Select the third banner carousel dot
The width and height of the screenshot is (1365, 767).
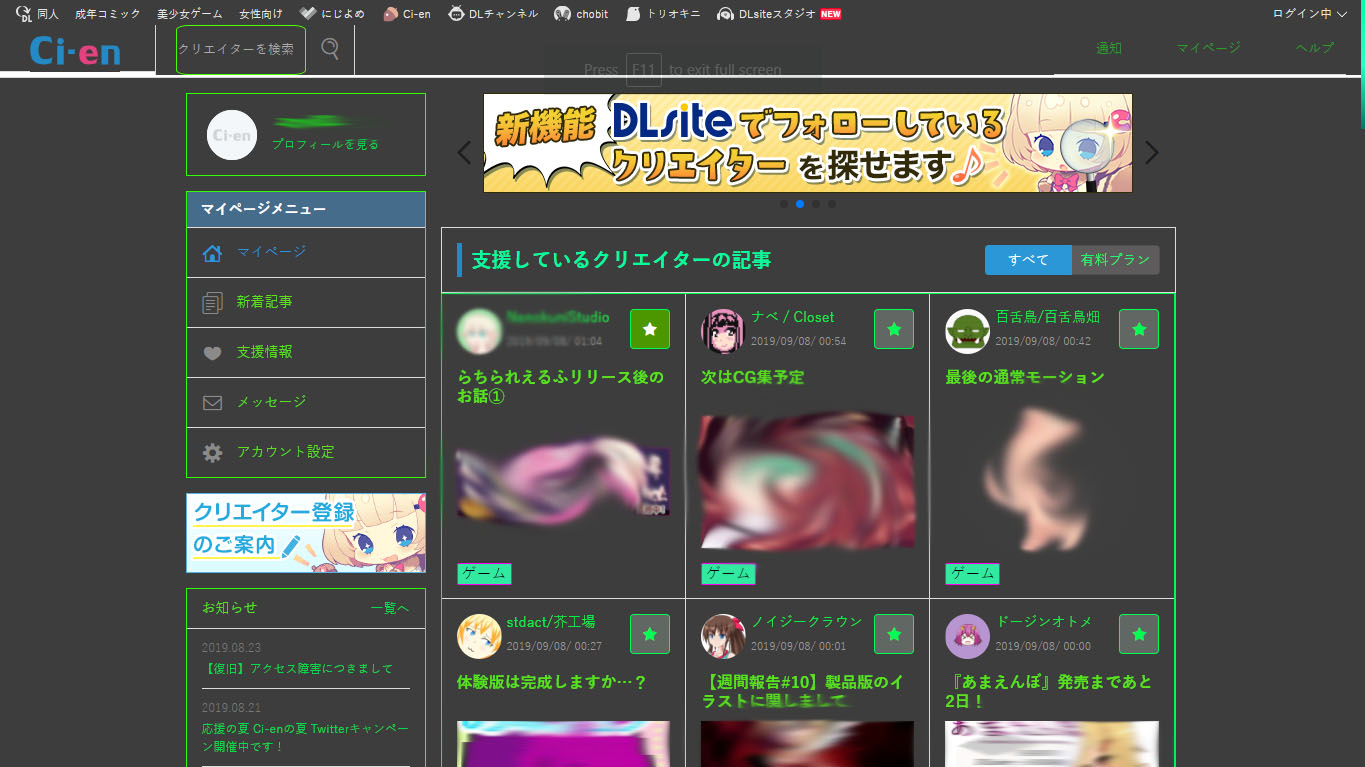pyautogui.click(x=816, y=204)
